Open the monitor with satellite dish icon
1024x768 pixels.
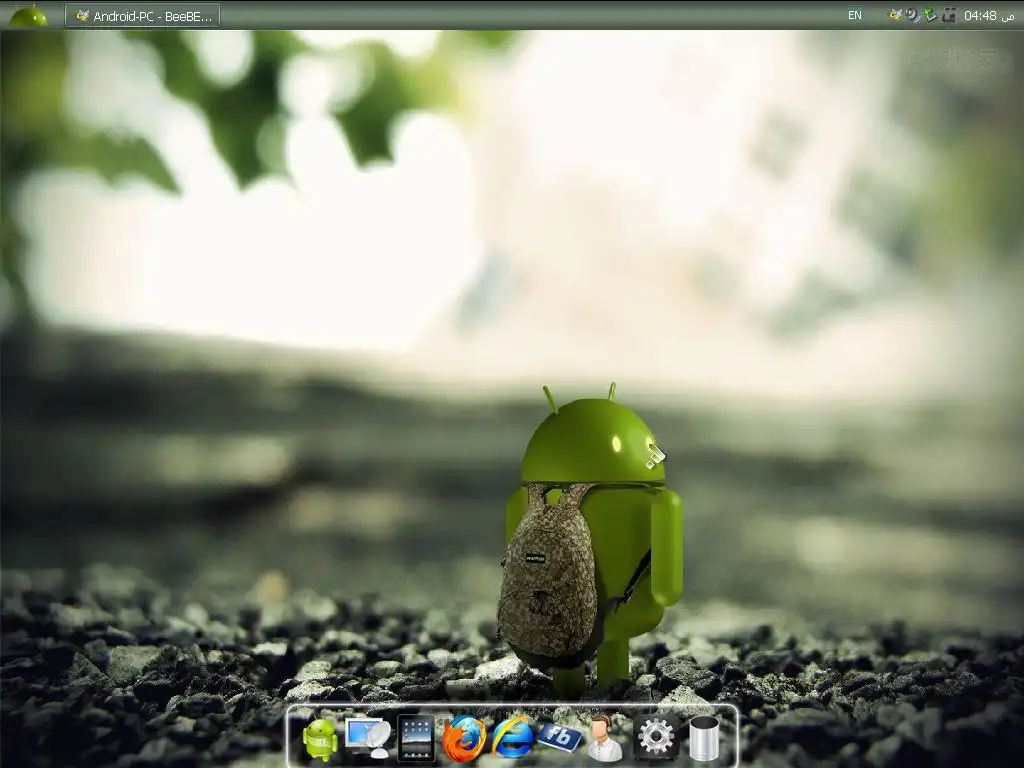point(368,738)
